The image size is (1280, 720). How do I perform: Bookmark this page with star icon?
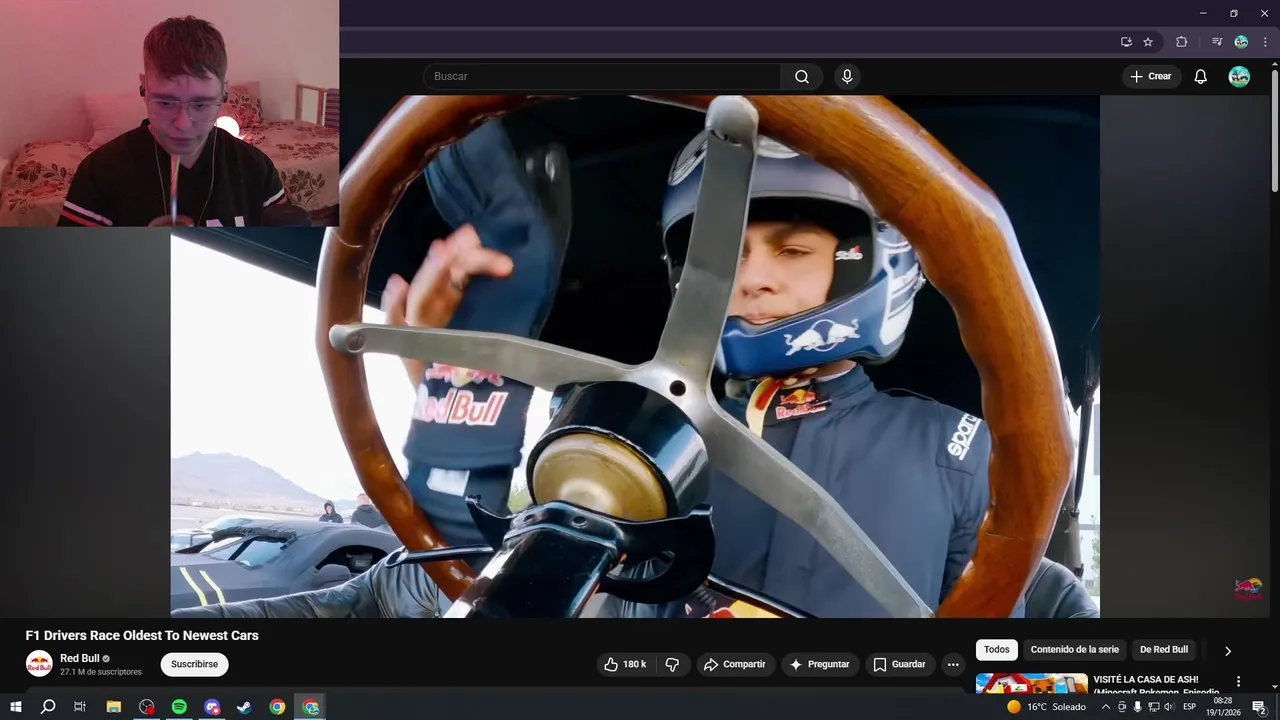tap(1148, 42)
